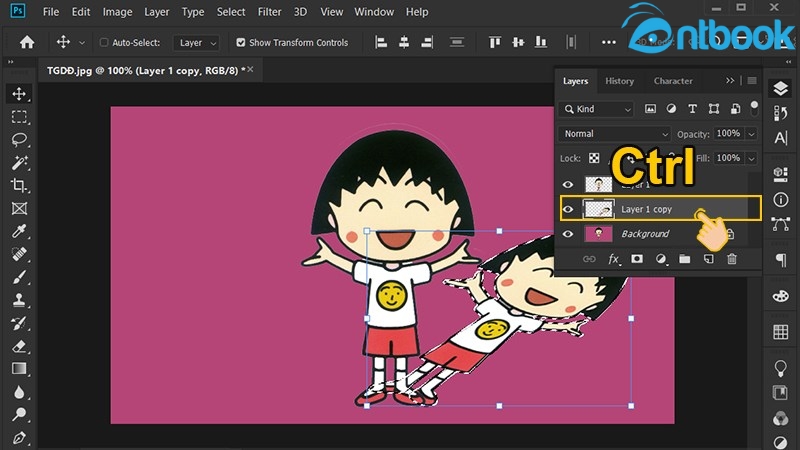The height and width of the screenshot is (450, 800).
Task: Open Opacity slider dropdown arrow
Action: tap(752, 134)
